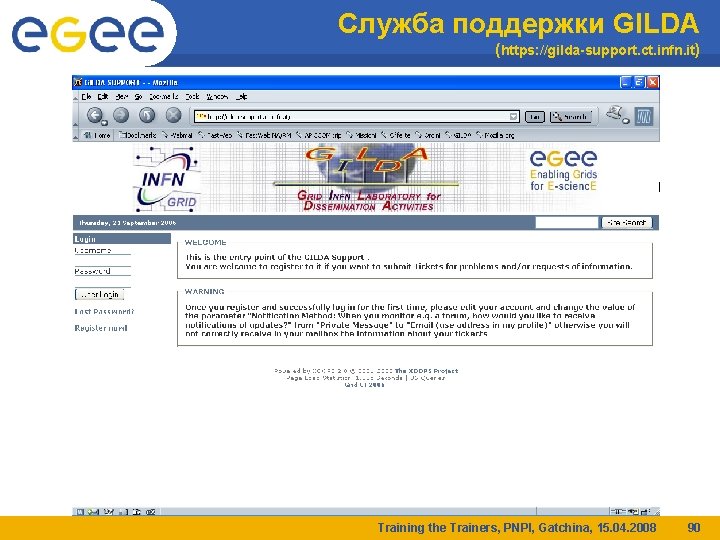Stop loading with the Stop button

pos(173,115)
